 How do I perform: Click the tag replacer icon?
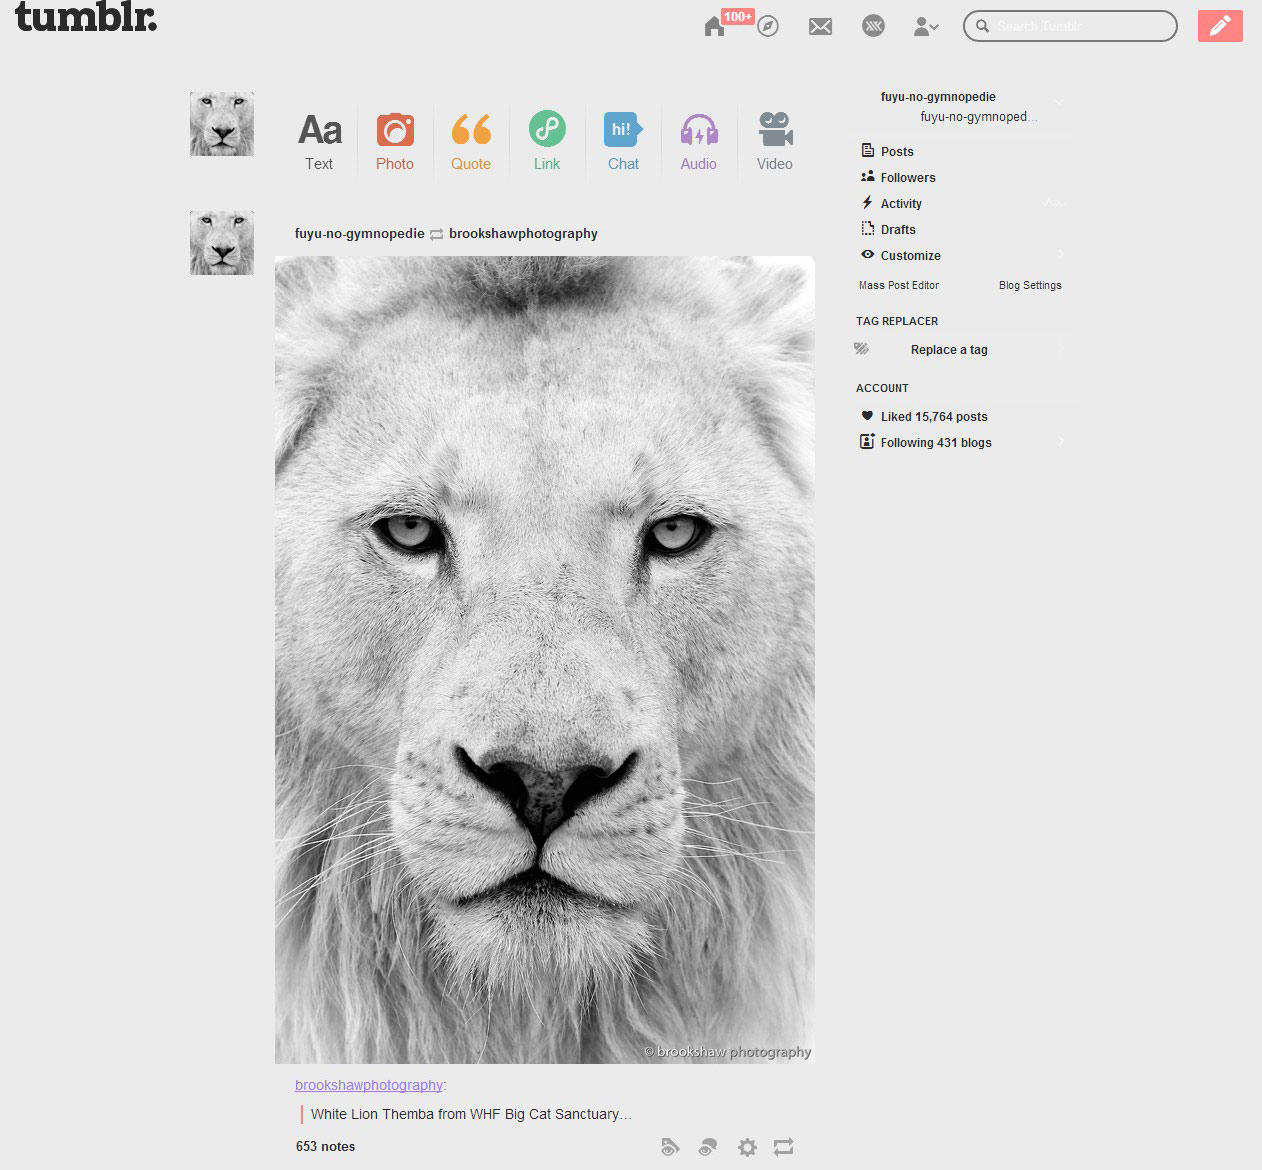(861, 349)
